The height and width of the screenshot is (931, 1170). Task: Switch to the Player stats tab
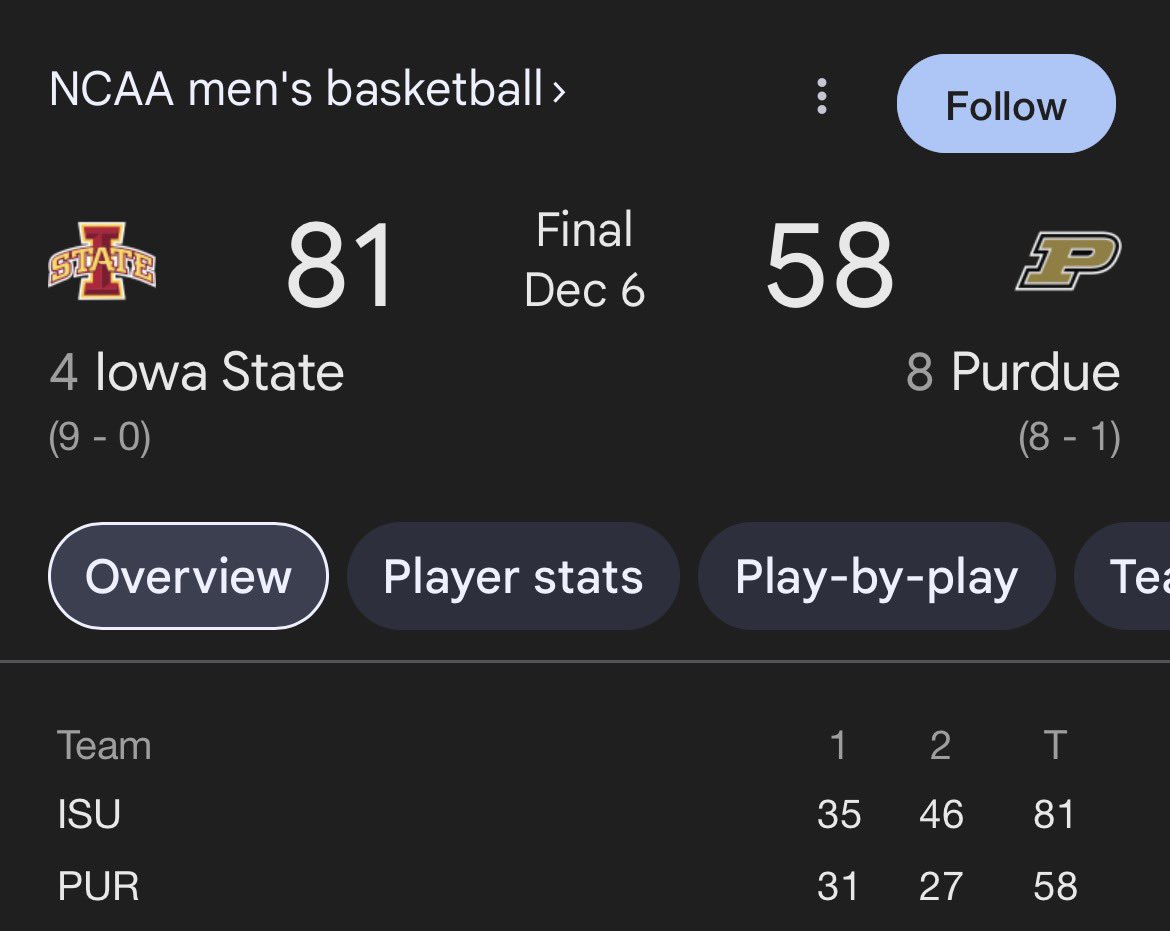(x=513, y=576)
